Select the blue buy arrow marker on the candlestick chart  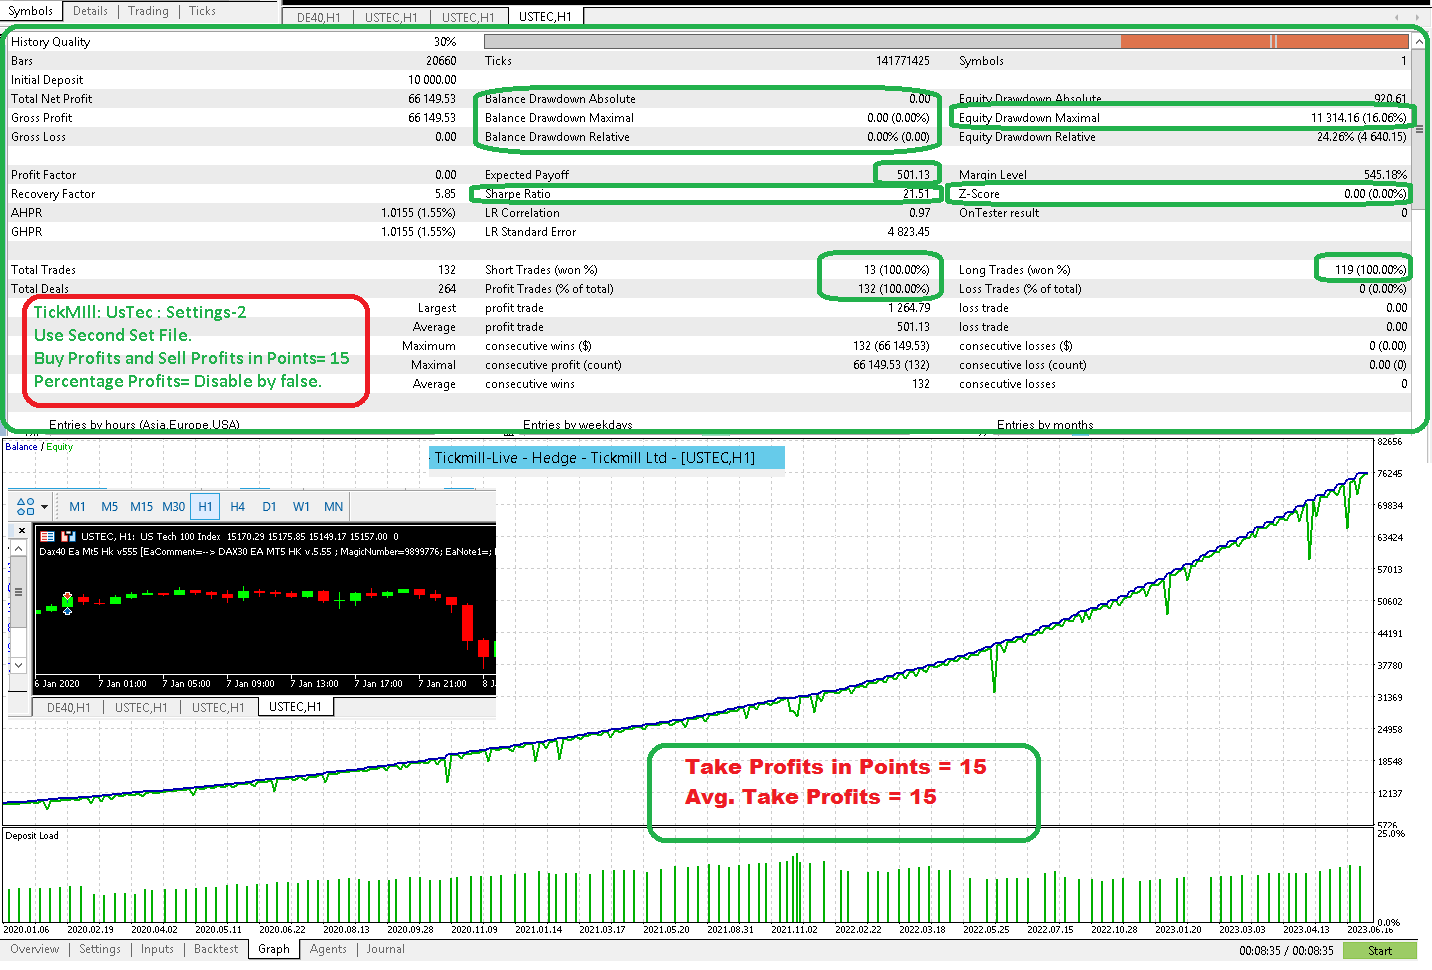coord(67,610)
